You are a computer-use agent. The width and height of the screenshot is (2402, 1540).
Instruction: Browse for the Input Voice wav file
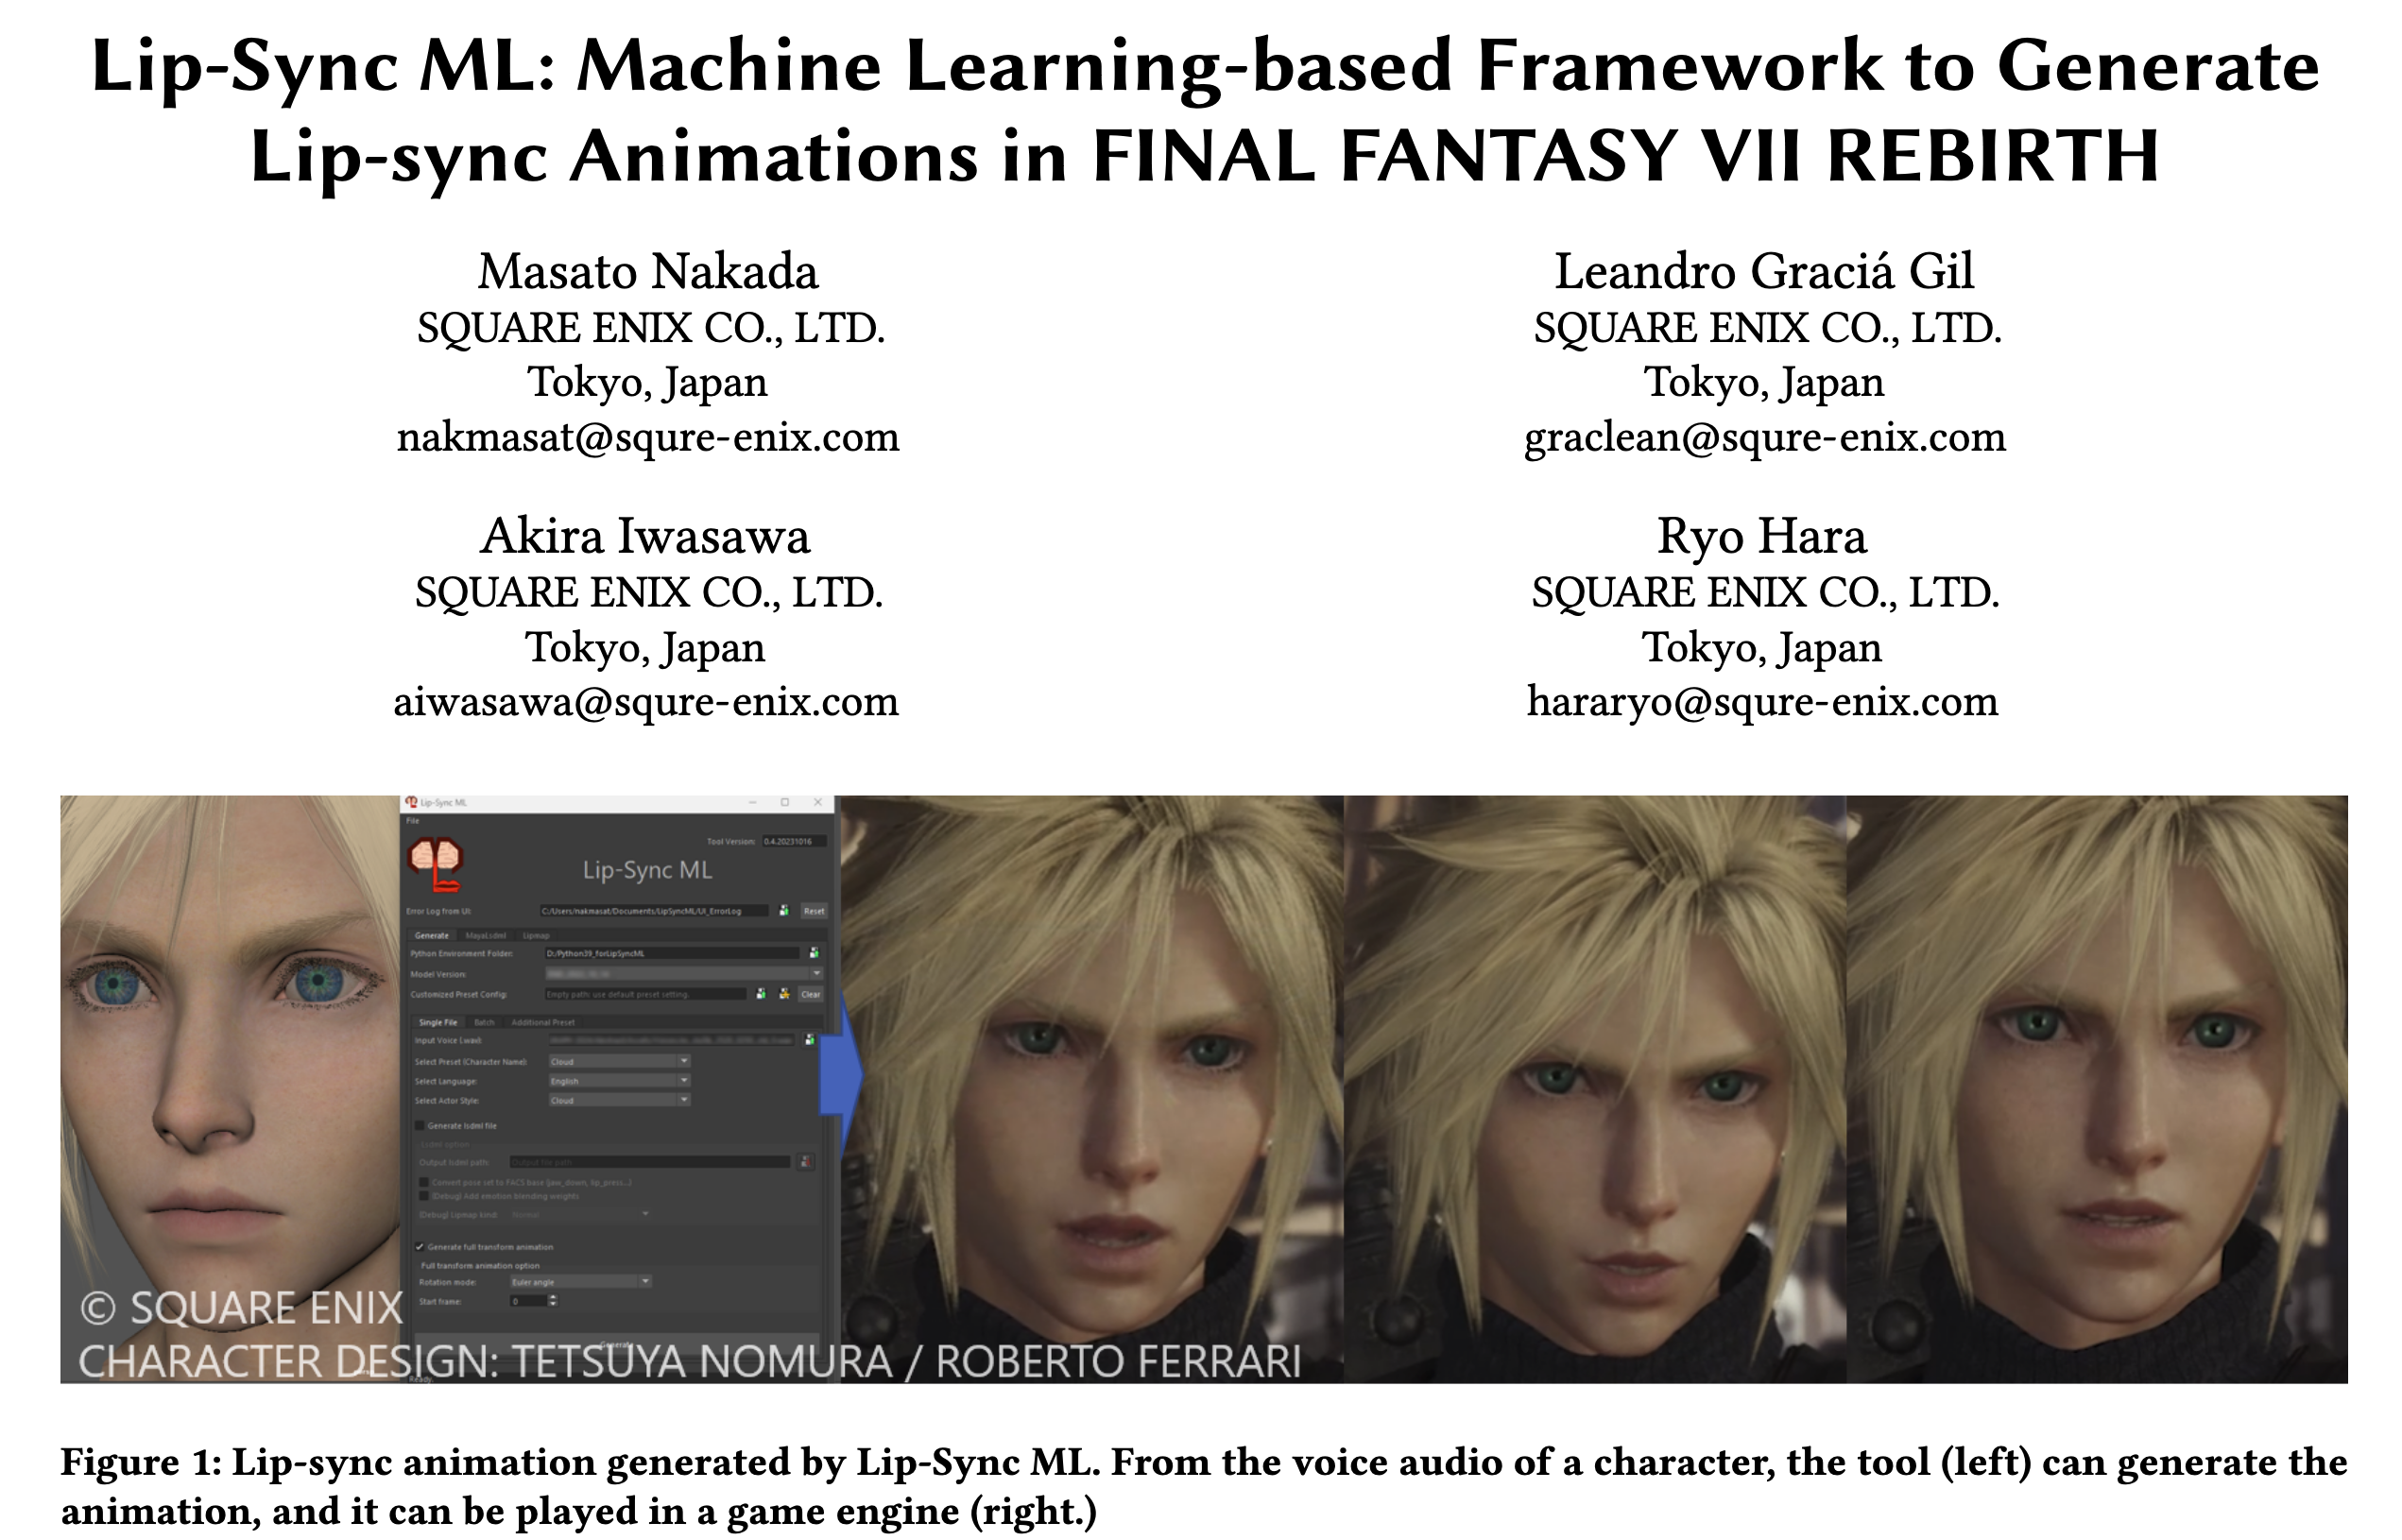point(810,1040)
